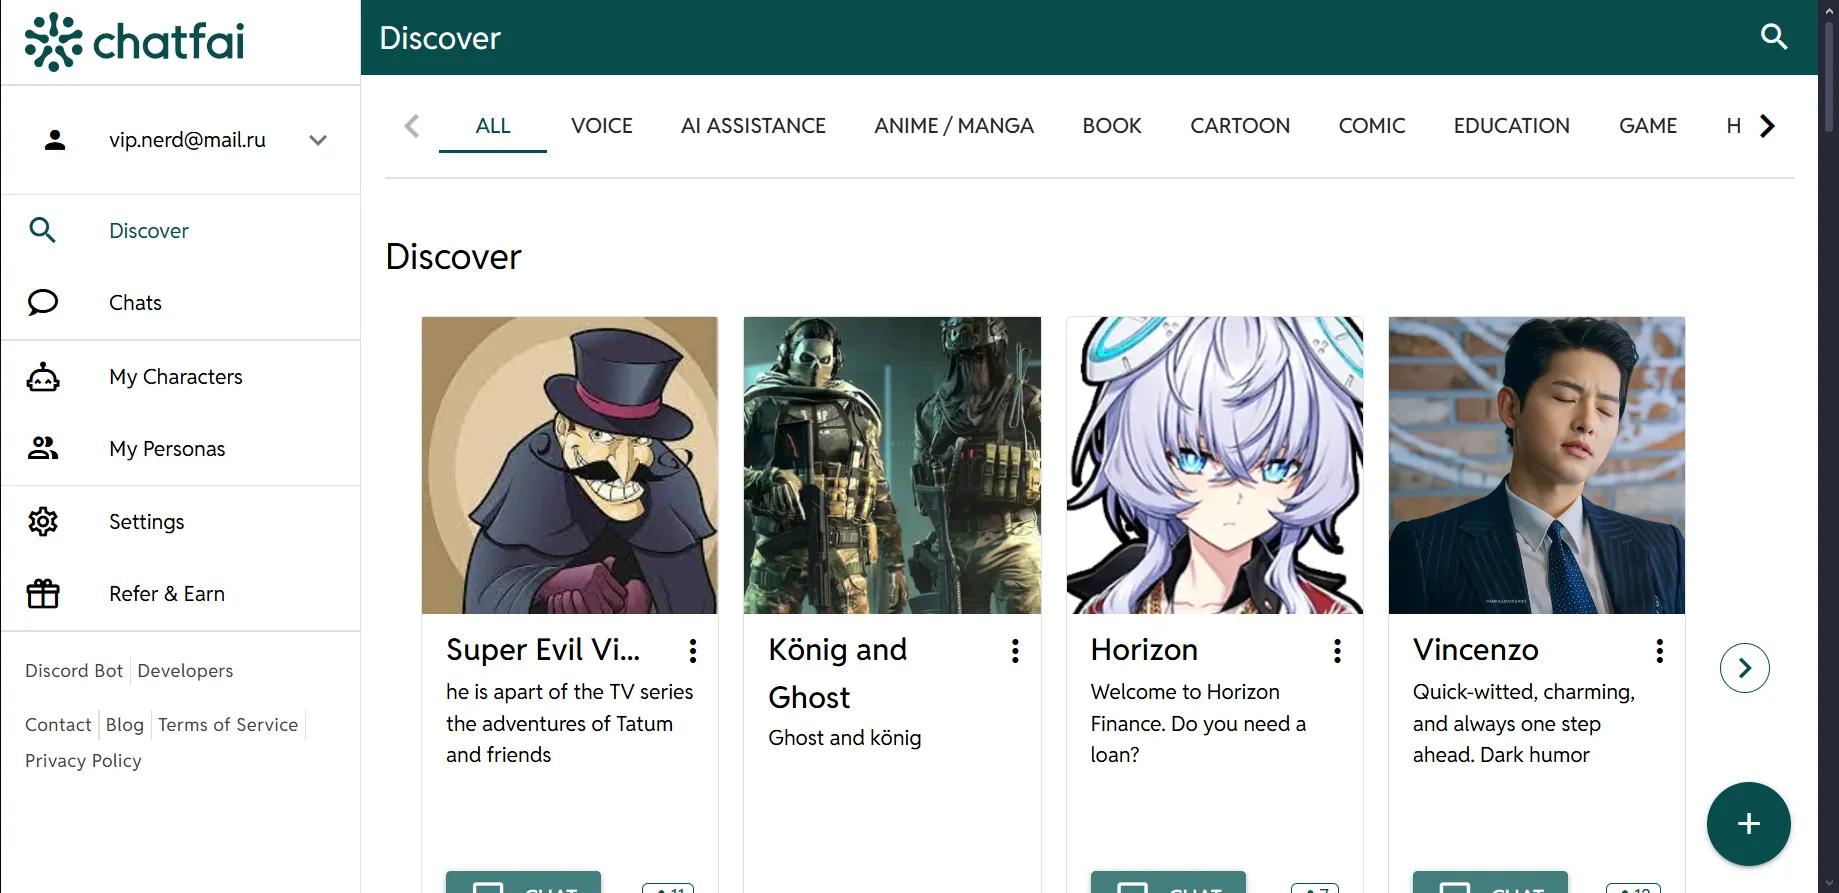This screenshot has height=893, width=1839.
Task: Open Refer & Earn page
Action: [x=180, y=594]
